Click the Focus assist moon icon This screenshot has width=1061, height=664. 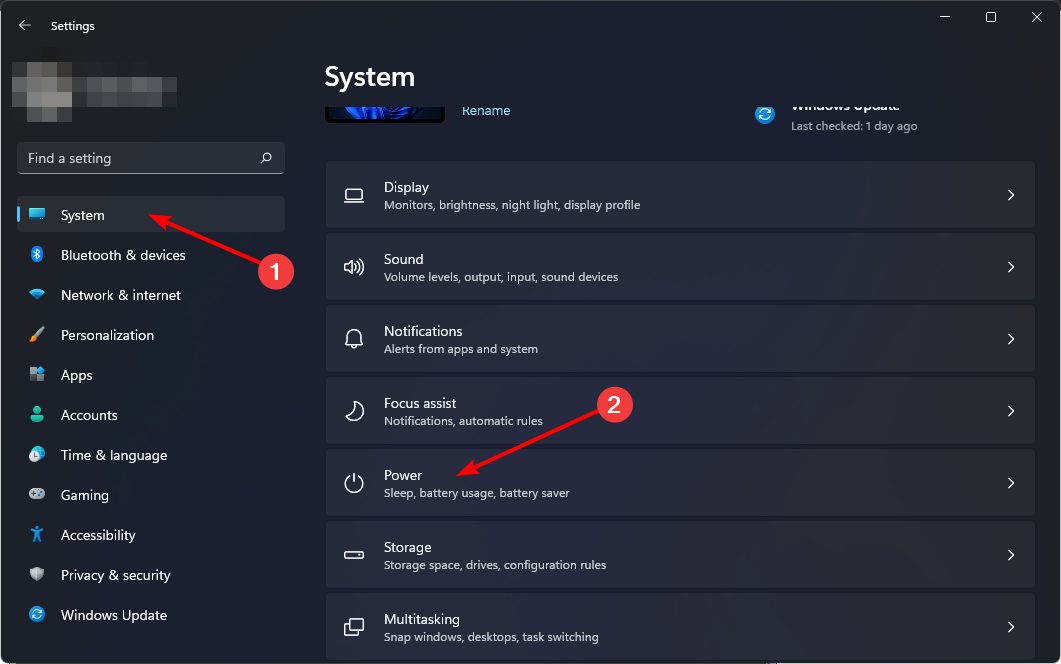[354, 411]
